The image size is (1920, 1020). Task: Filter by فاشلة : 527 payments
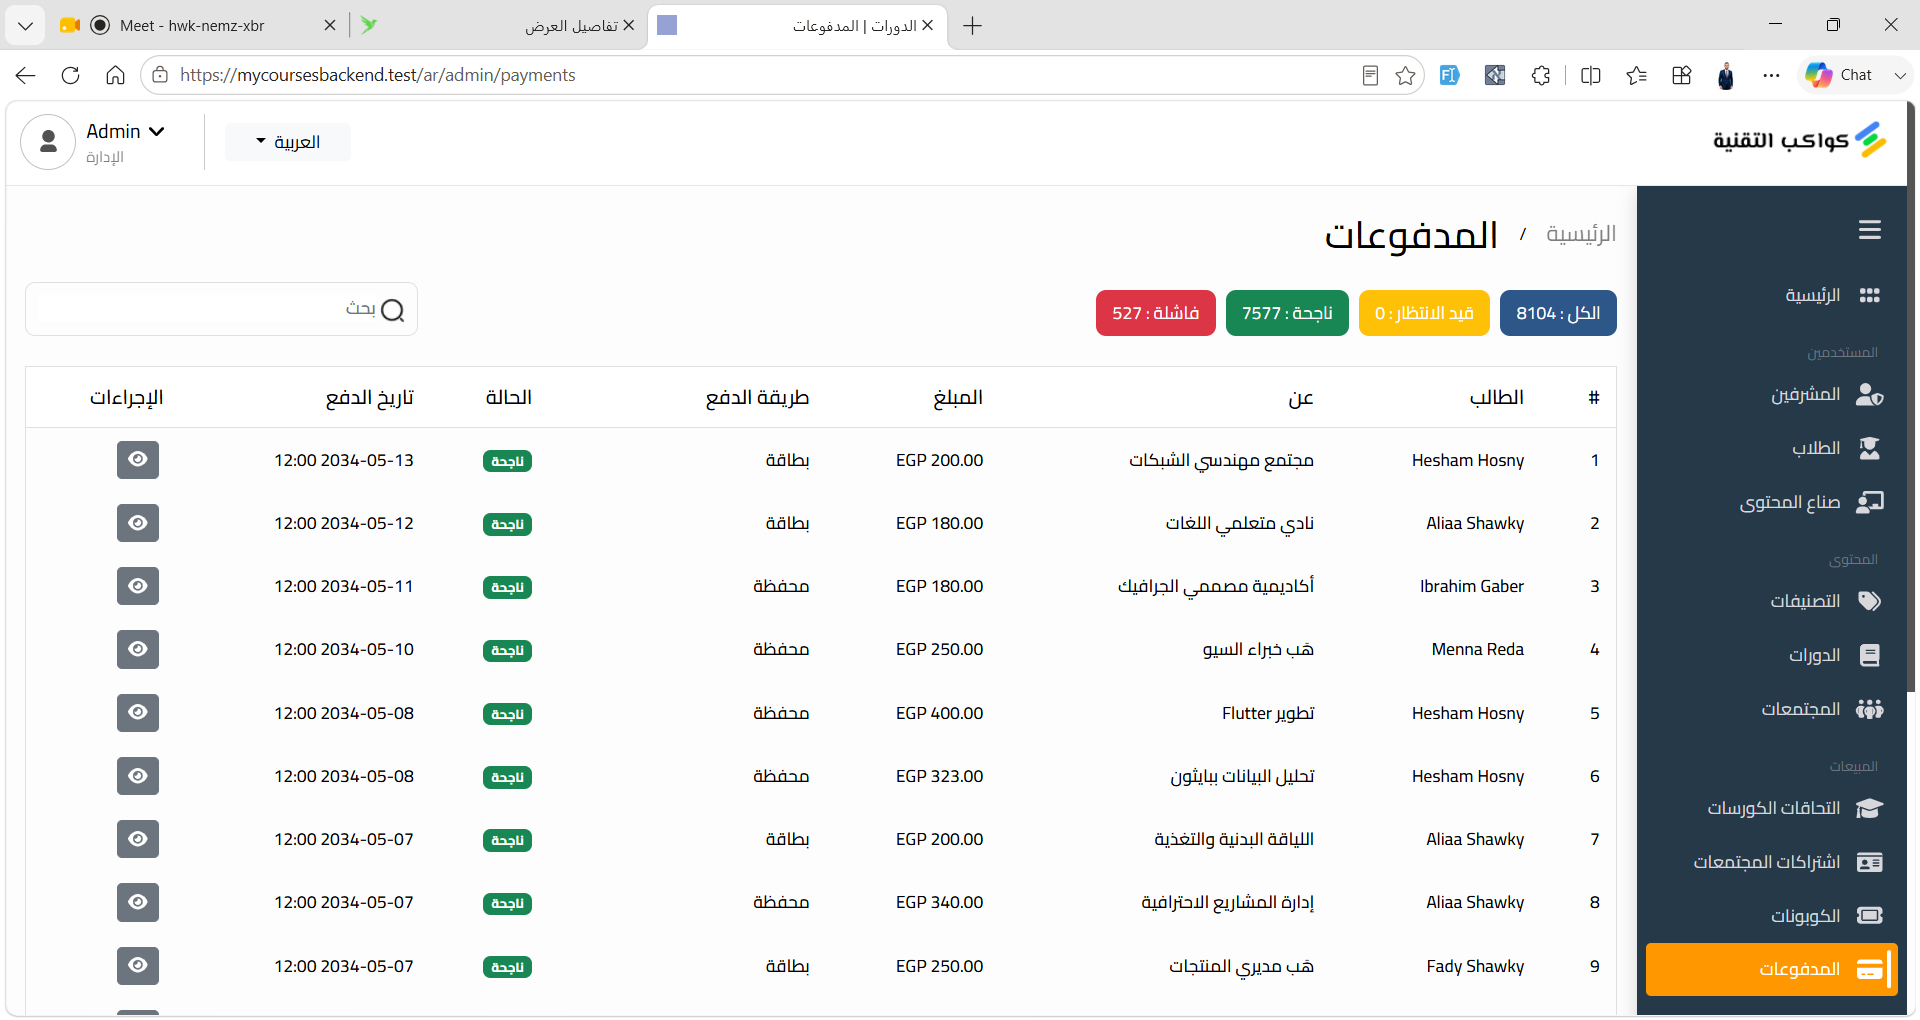tap(1155, 313)
